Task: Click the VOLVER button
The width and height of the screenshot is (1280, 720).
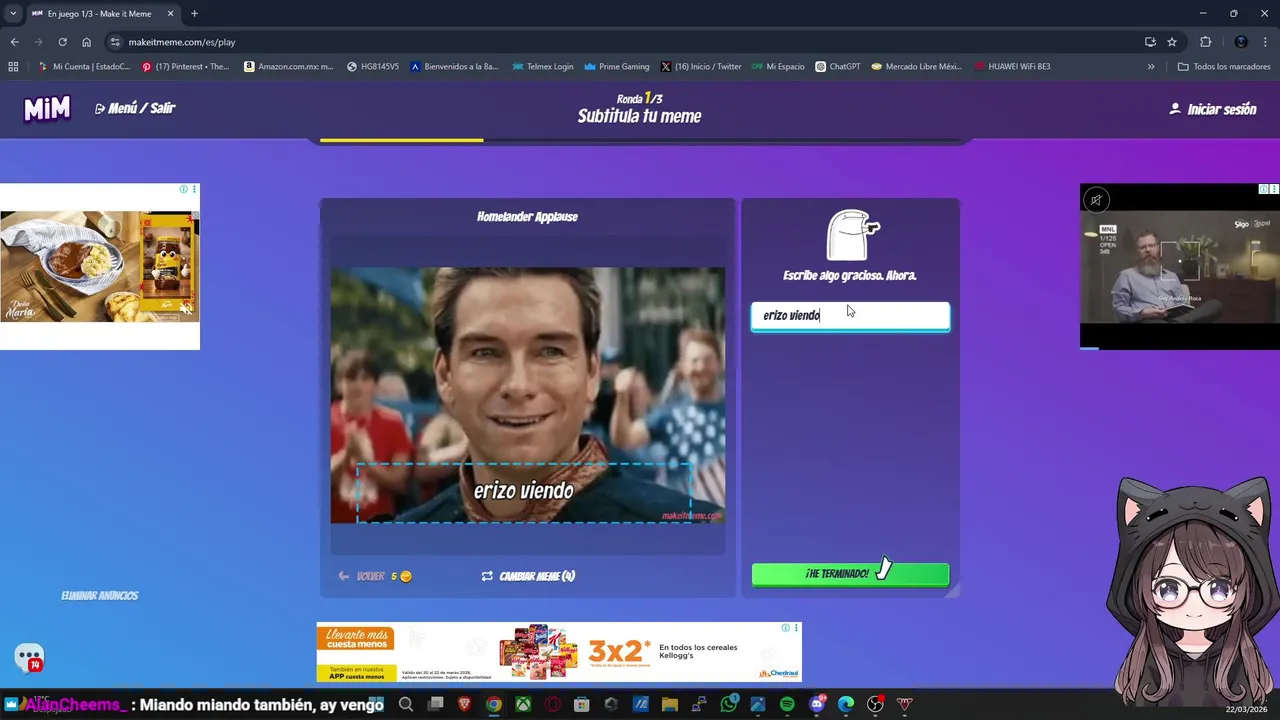Action: (374, 576)
